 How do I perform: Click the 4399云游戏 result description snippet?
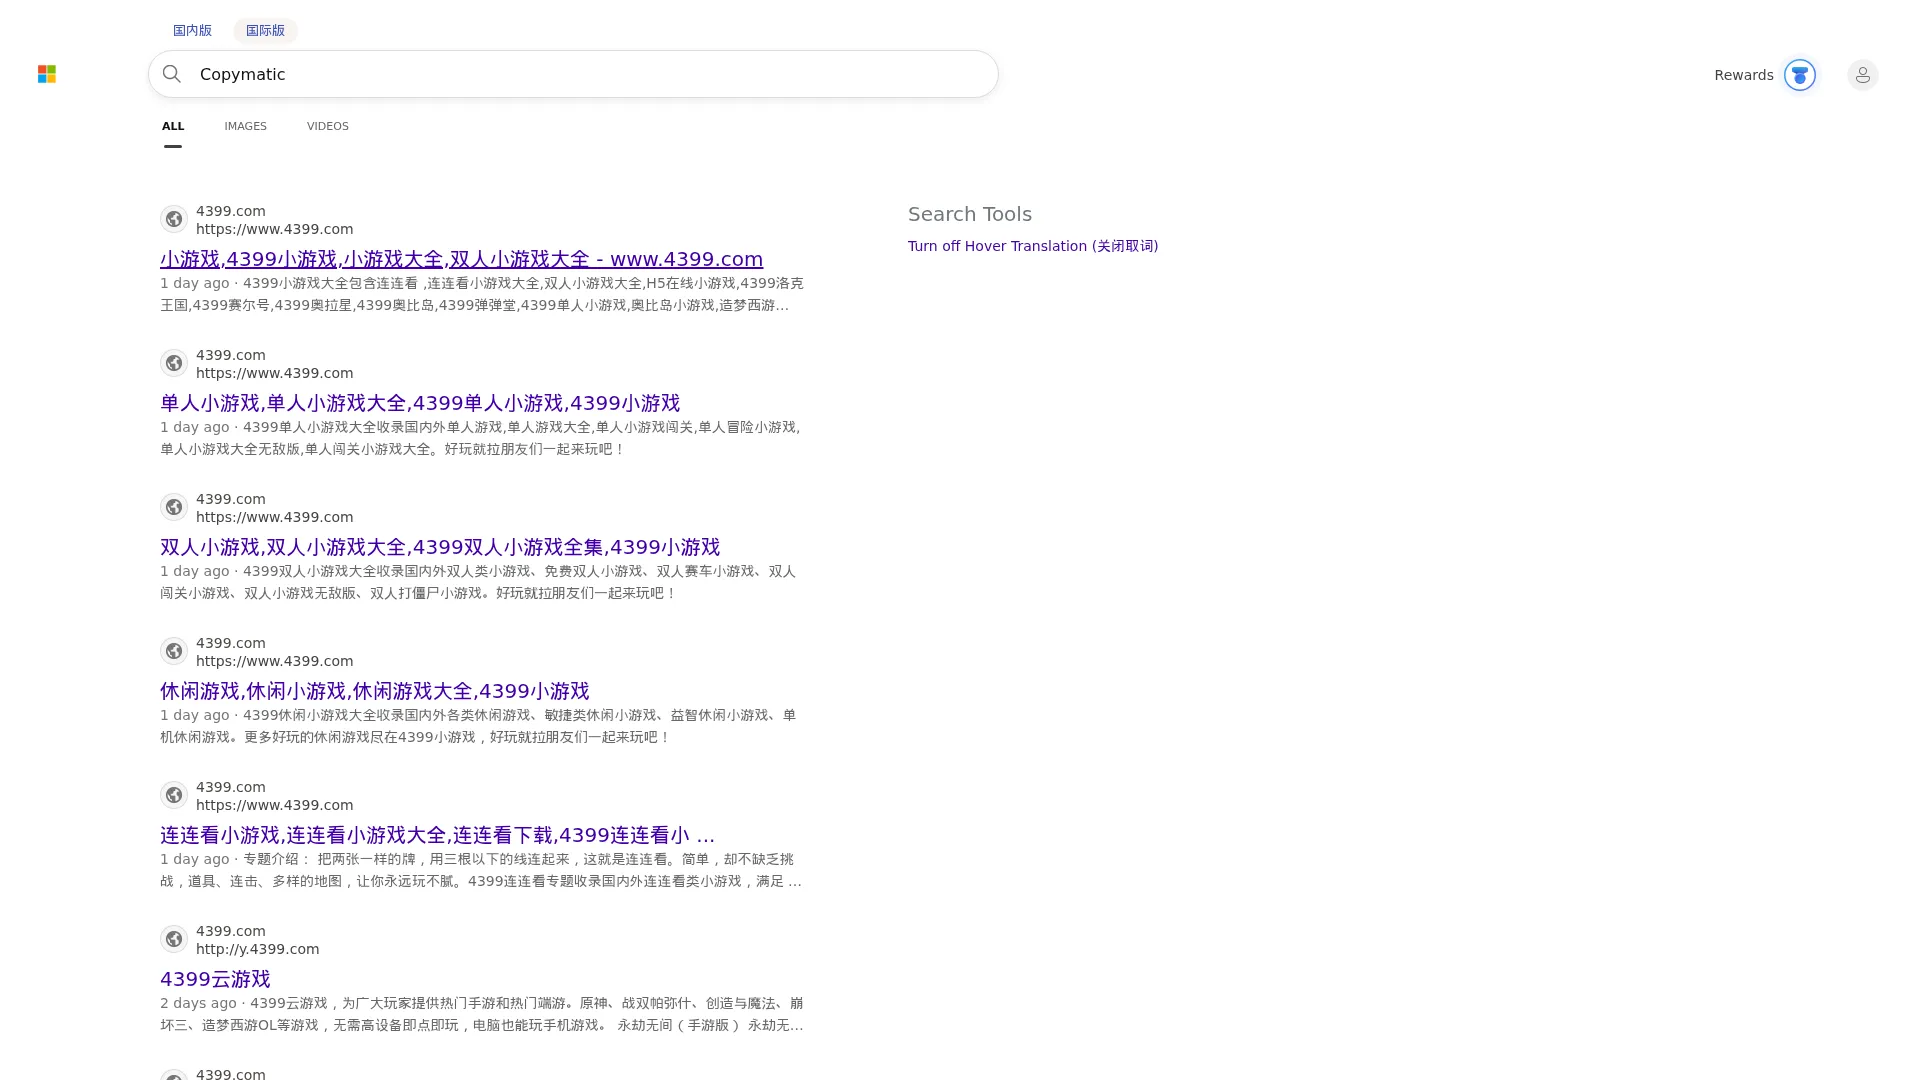[481, 1014]
